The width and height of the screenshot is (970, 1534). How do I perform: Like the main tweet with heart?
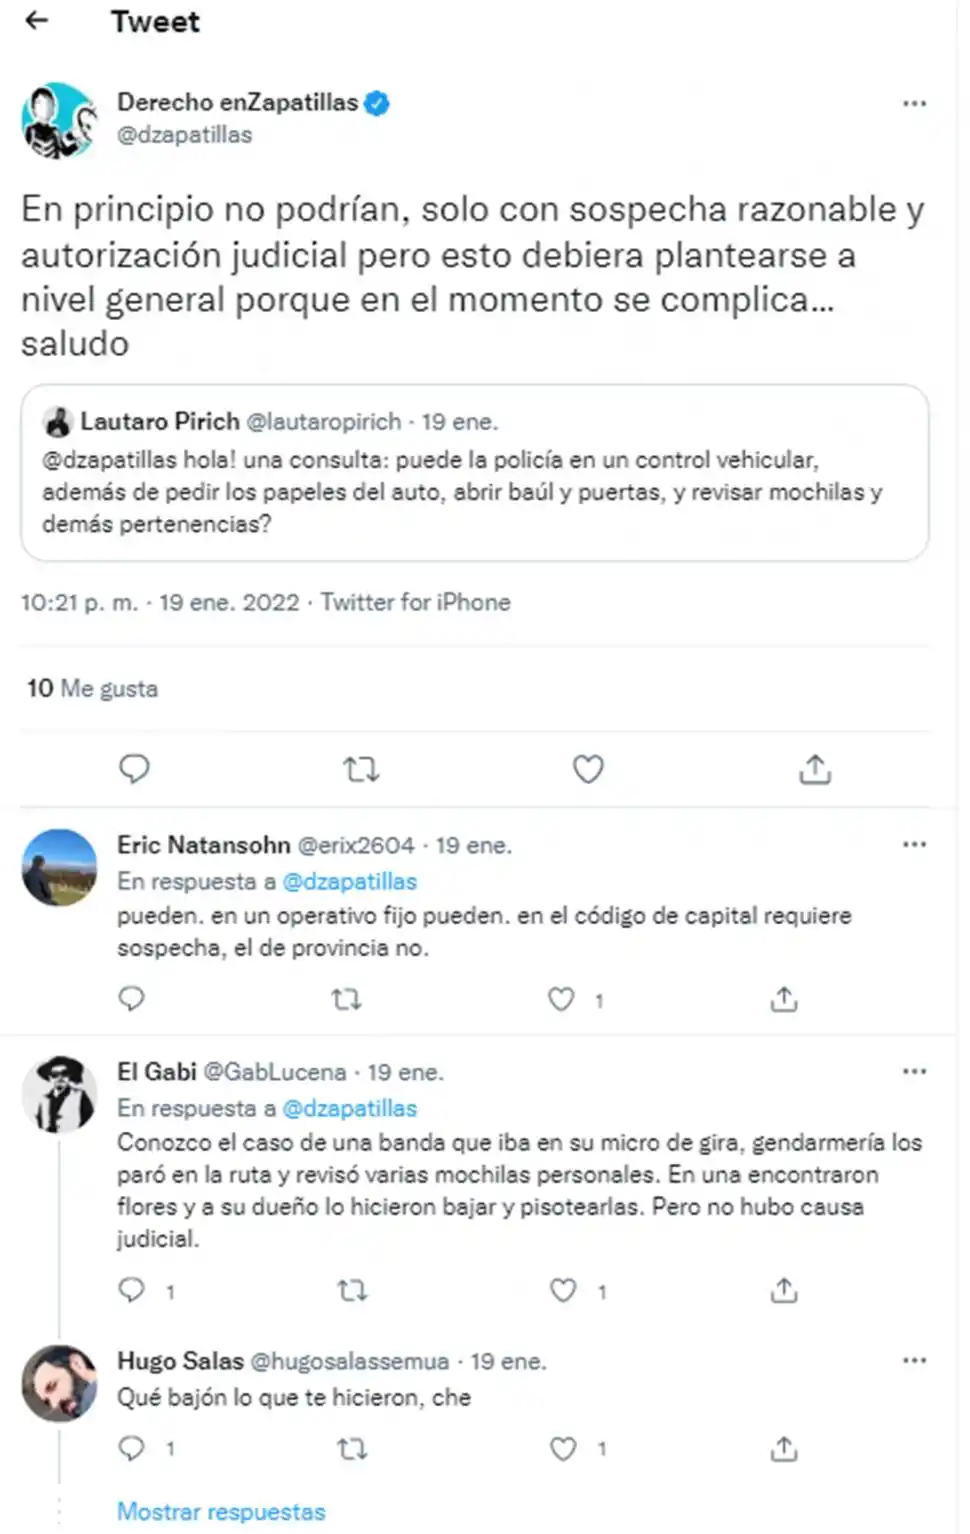tap(588, 769)
